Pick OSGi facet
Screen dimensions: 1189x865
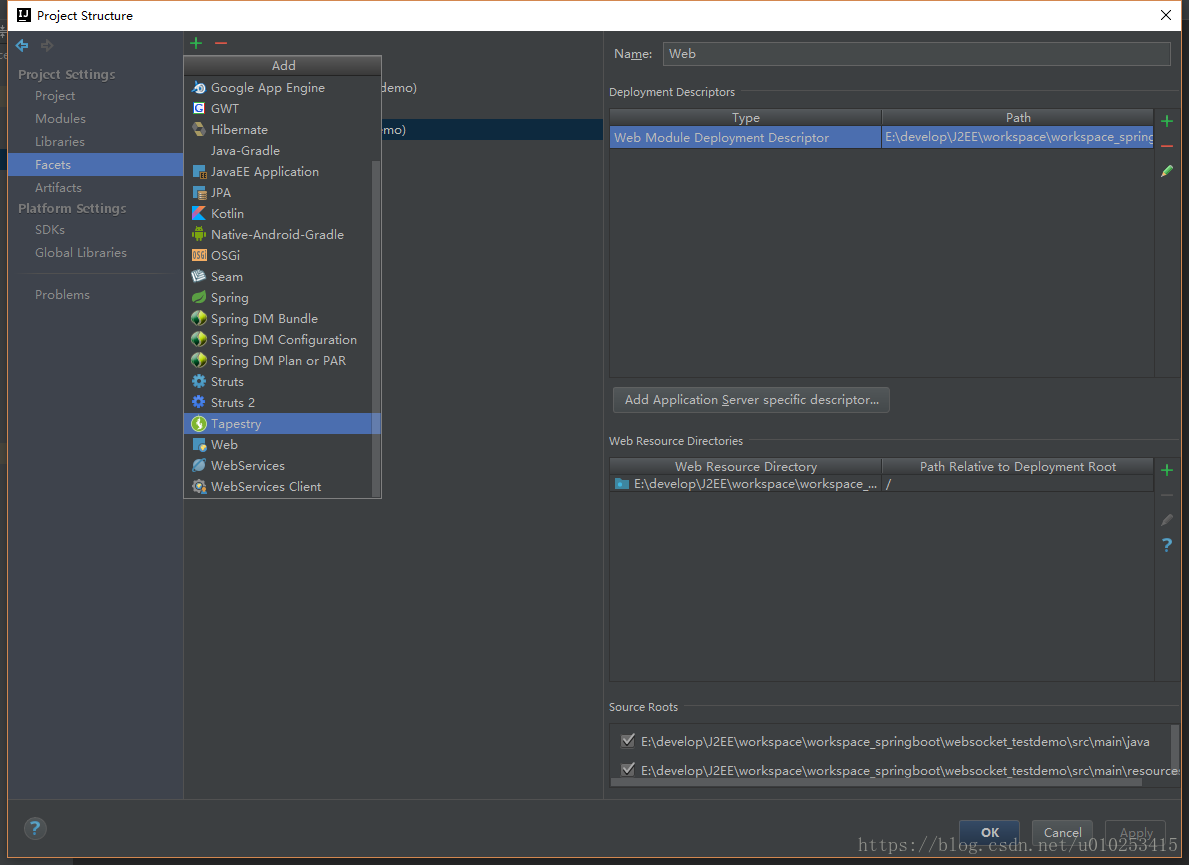click(x=278, y=255)
